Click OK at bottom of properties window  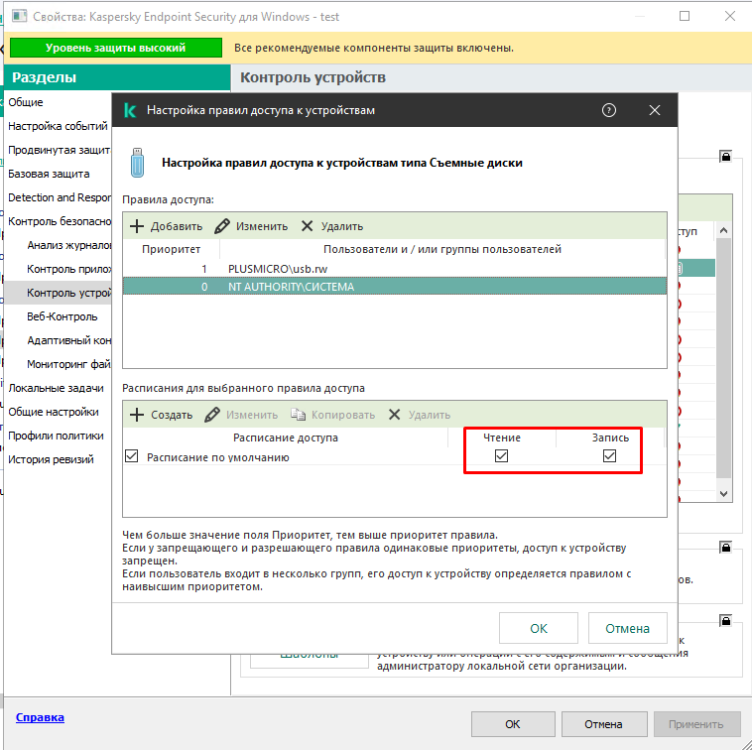tap(513, 724)
